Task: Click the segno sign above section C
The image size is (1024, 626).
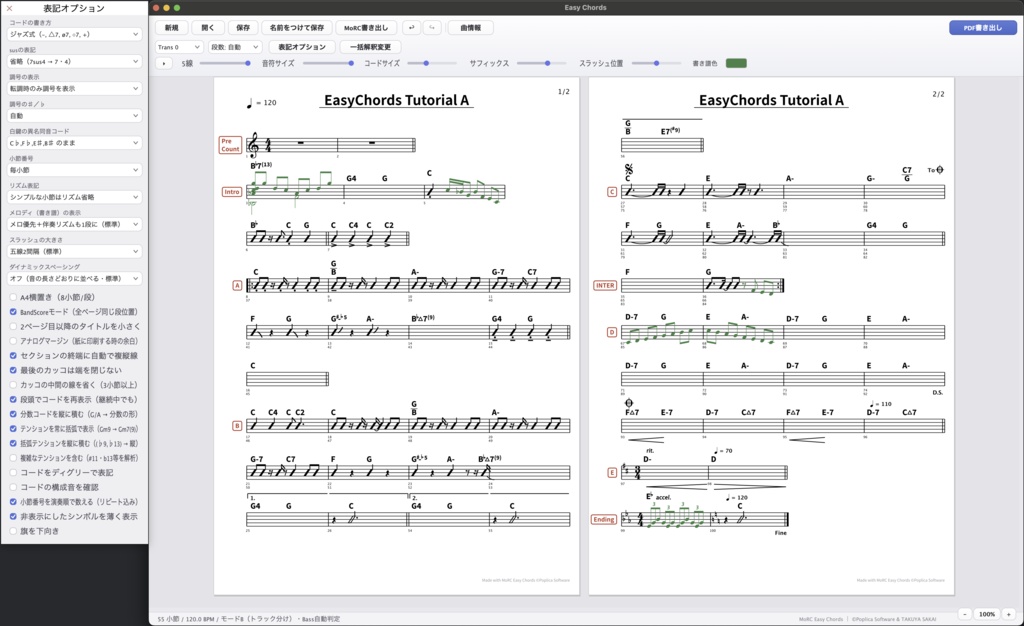Action: tap(628, 169)
